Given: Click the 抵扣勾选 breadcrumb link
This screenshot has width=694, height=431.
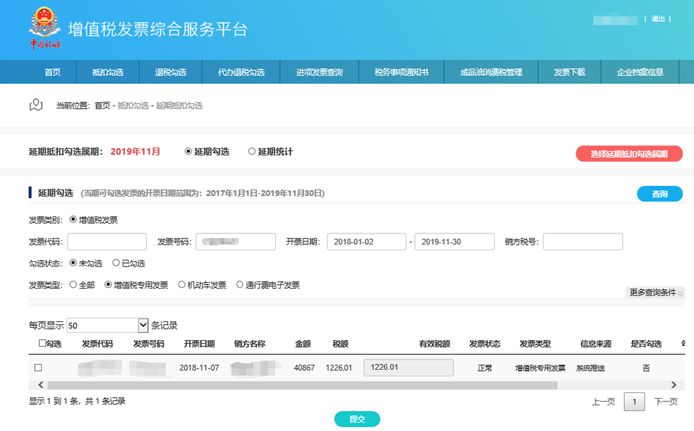Looking at the screenshot, I should [x=133, y=105].
